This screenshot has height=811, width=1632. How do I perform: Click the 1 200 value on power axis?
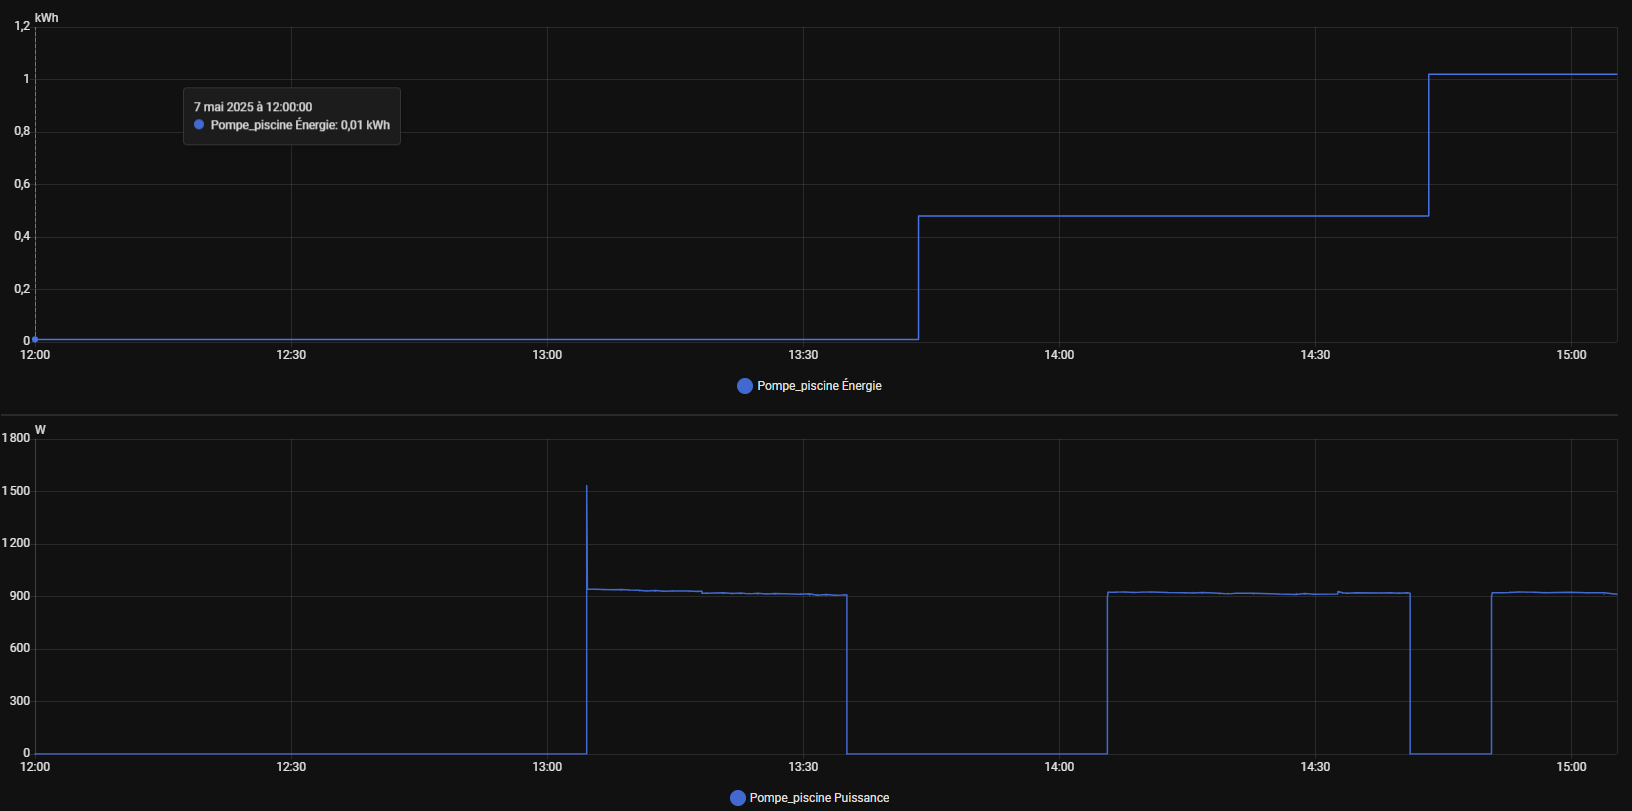coord(16,543)
